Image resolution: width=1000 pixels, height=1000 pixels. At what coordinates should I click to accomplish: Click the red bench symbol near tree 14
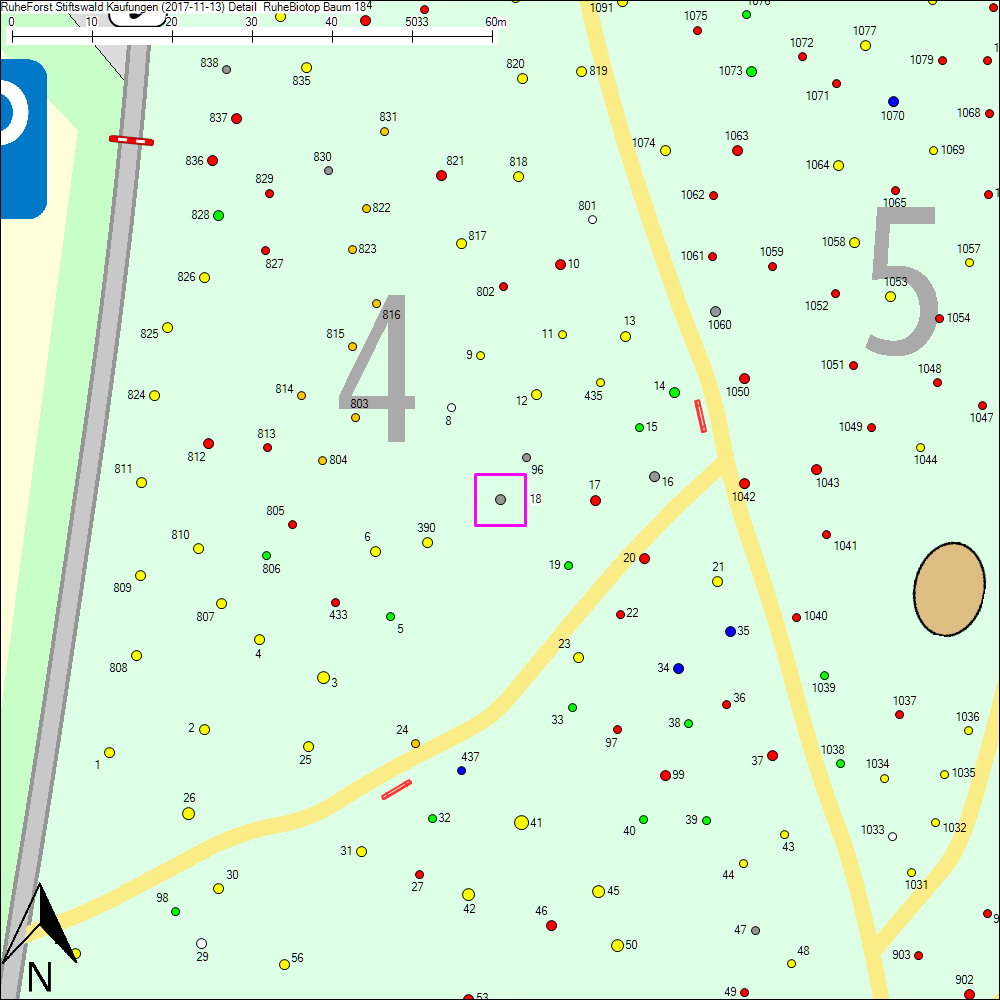[x=700, y=415]
